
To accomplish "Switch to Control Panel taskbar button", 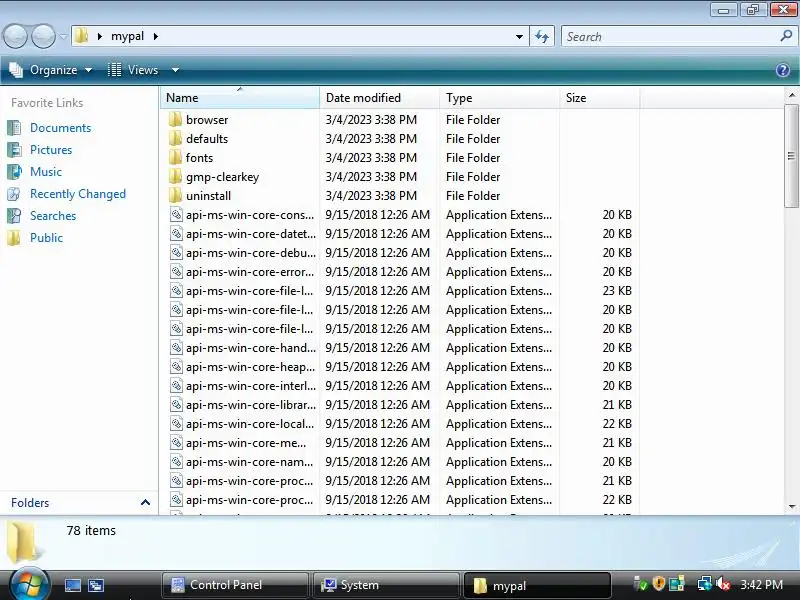I will pyautogui.click(x=235, y=585).
